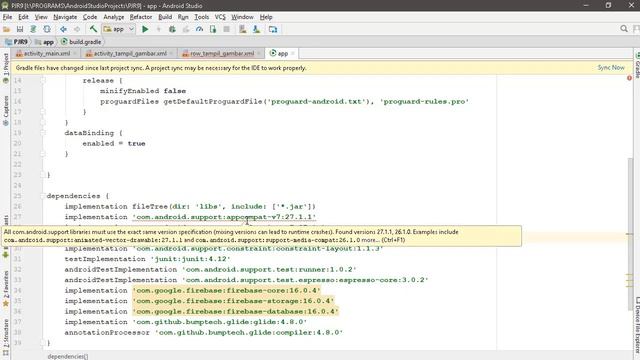Open the Refactor menu
The width and height of the screenshot is (640, 360).
(x=141, y=17)
